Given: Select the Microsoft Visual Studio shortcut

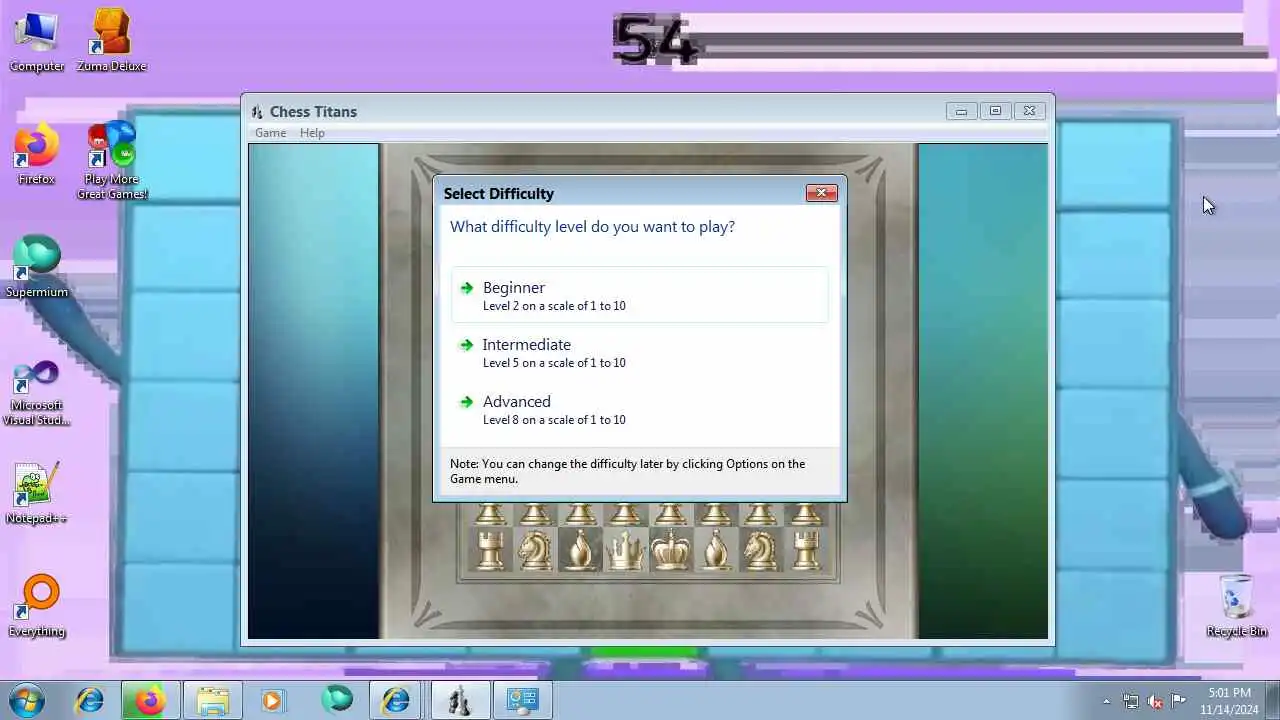Looking at the screenshot, I should (x=37, y=394).
